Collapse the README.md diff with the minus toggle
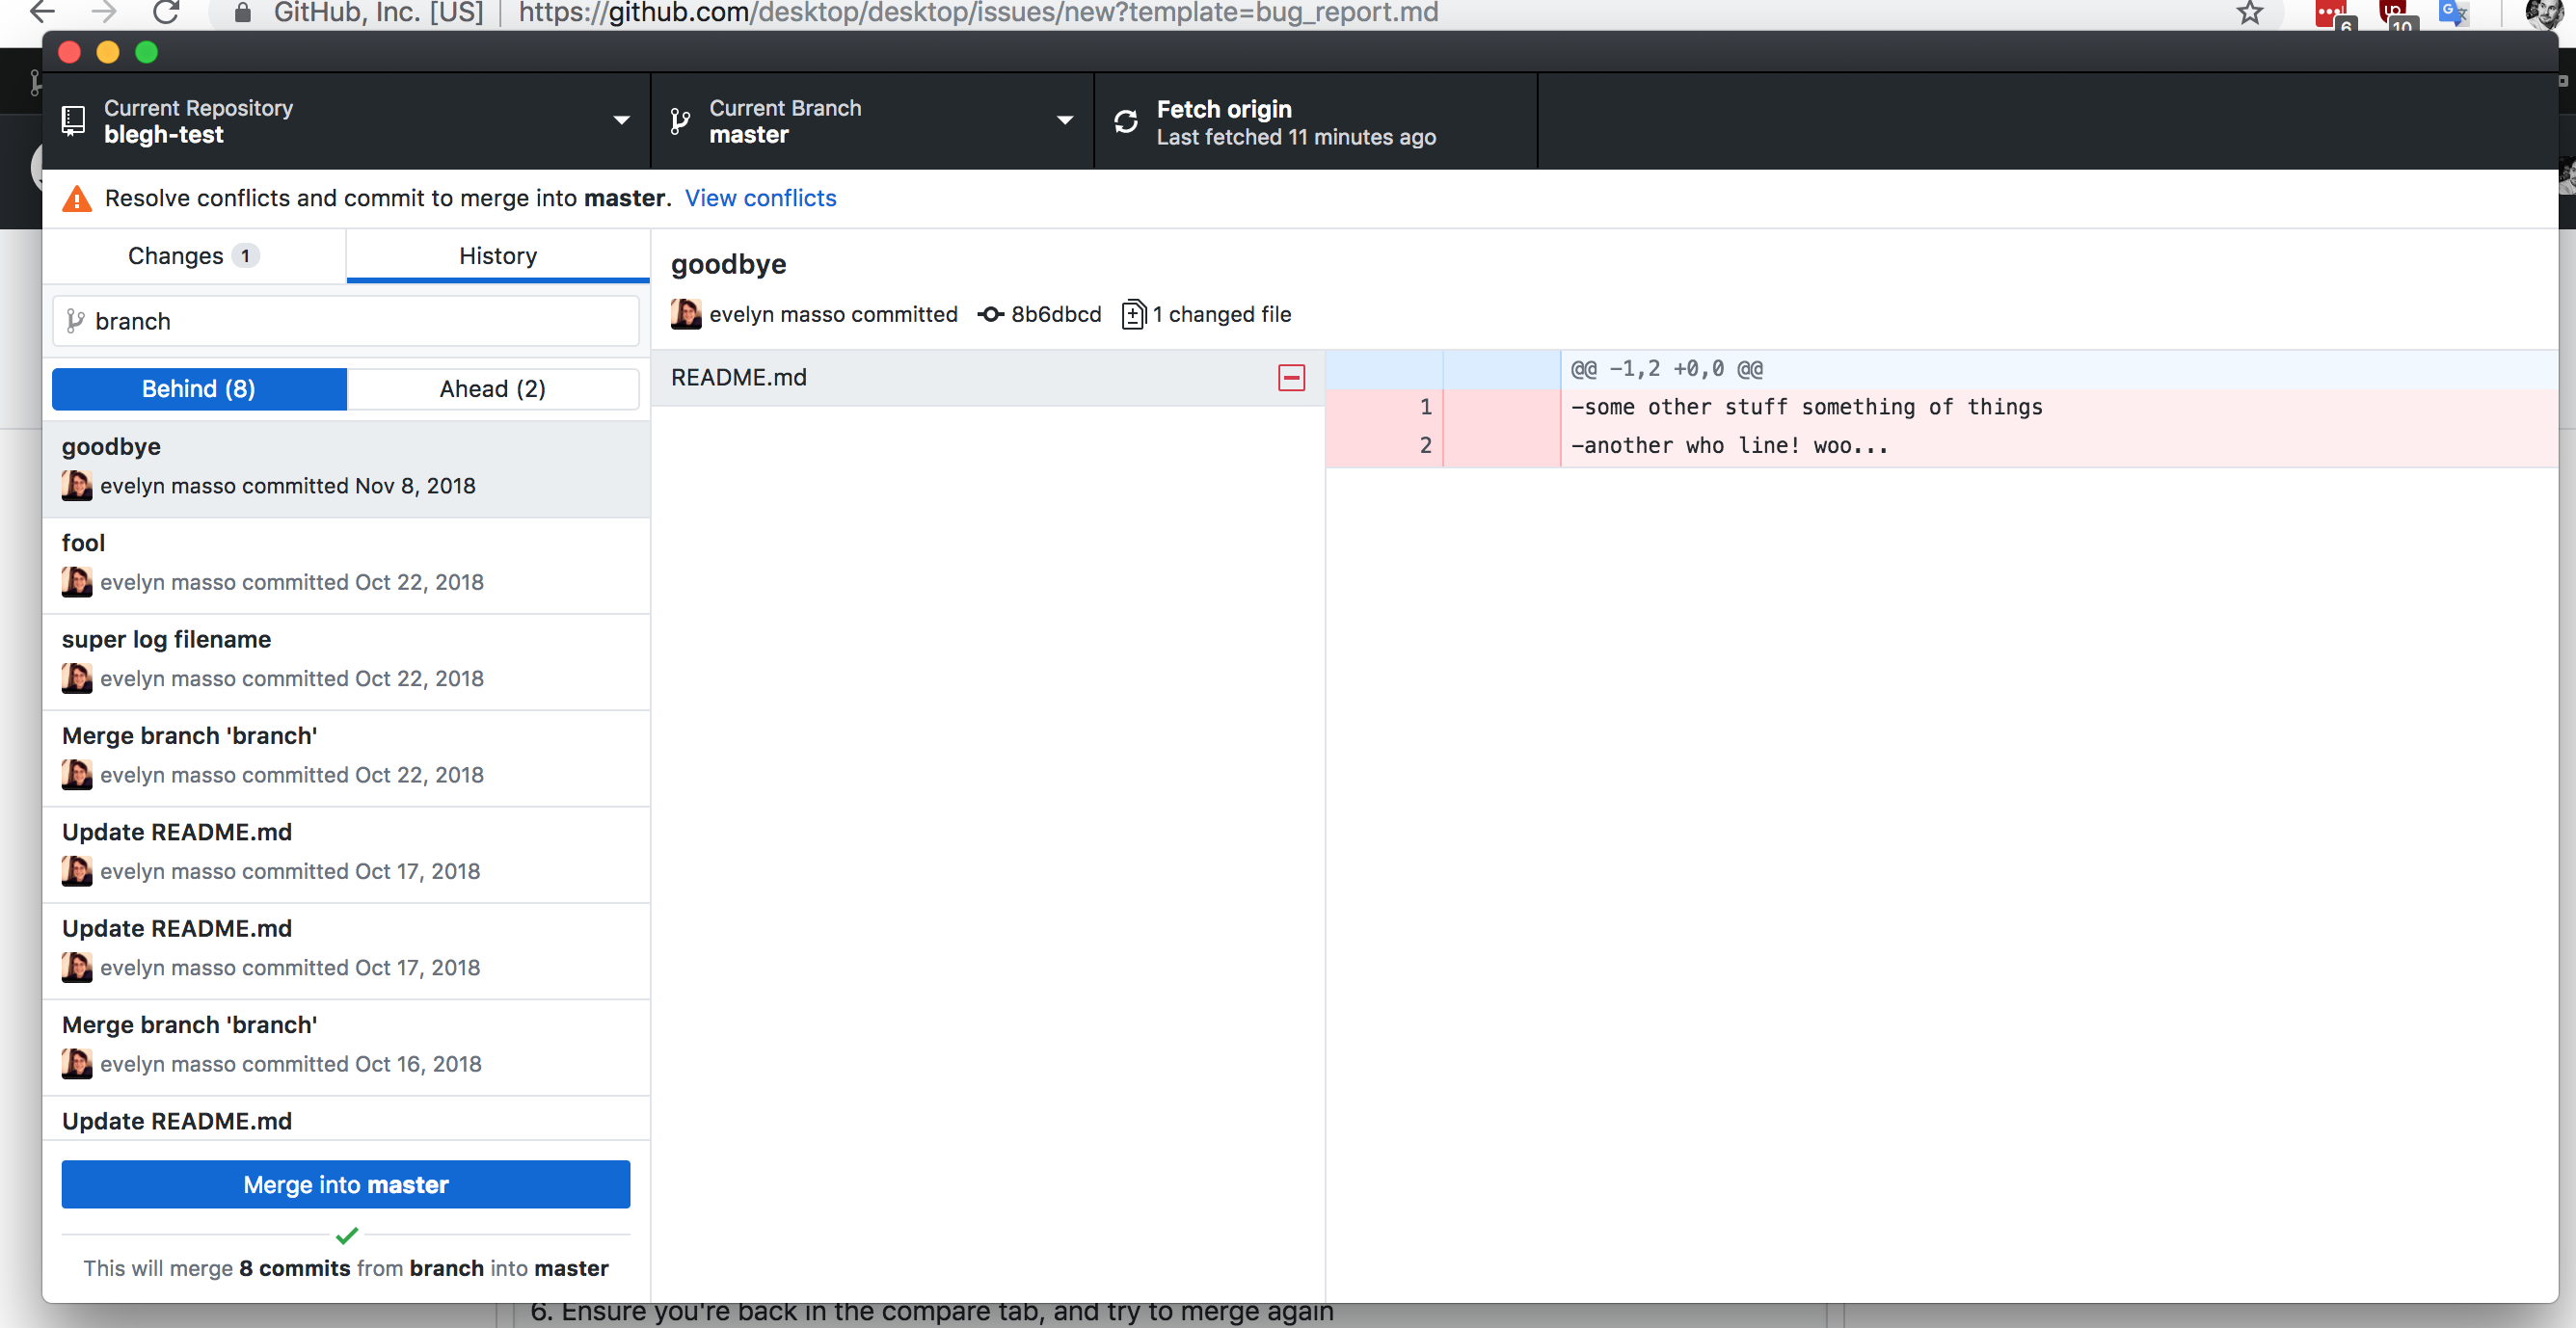The height and width of the screenshot is (1328, 2576). coord(1291,377)
